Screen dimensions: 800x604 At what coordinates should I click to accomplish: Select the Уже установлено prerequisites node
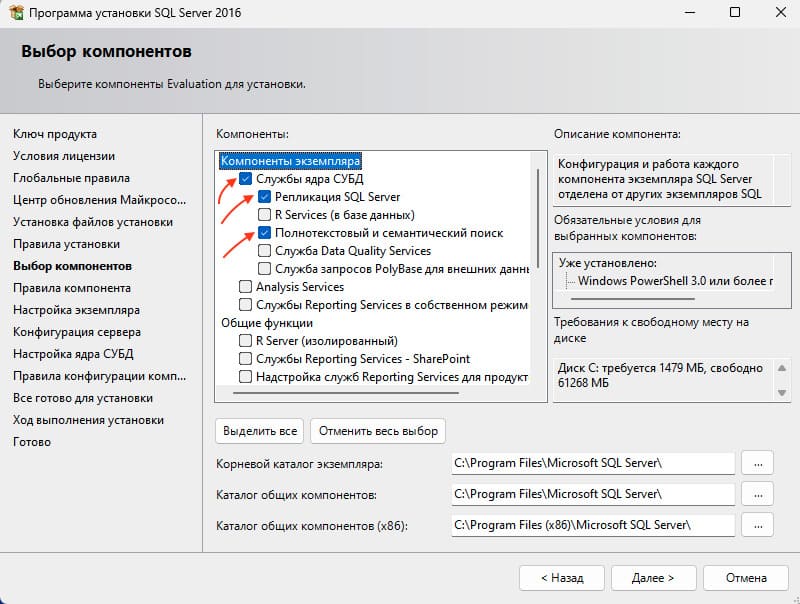[608, 263]
